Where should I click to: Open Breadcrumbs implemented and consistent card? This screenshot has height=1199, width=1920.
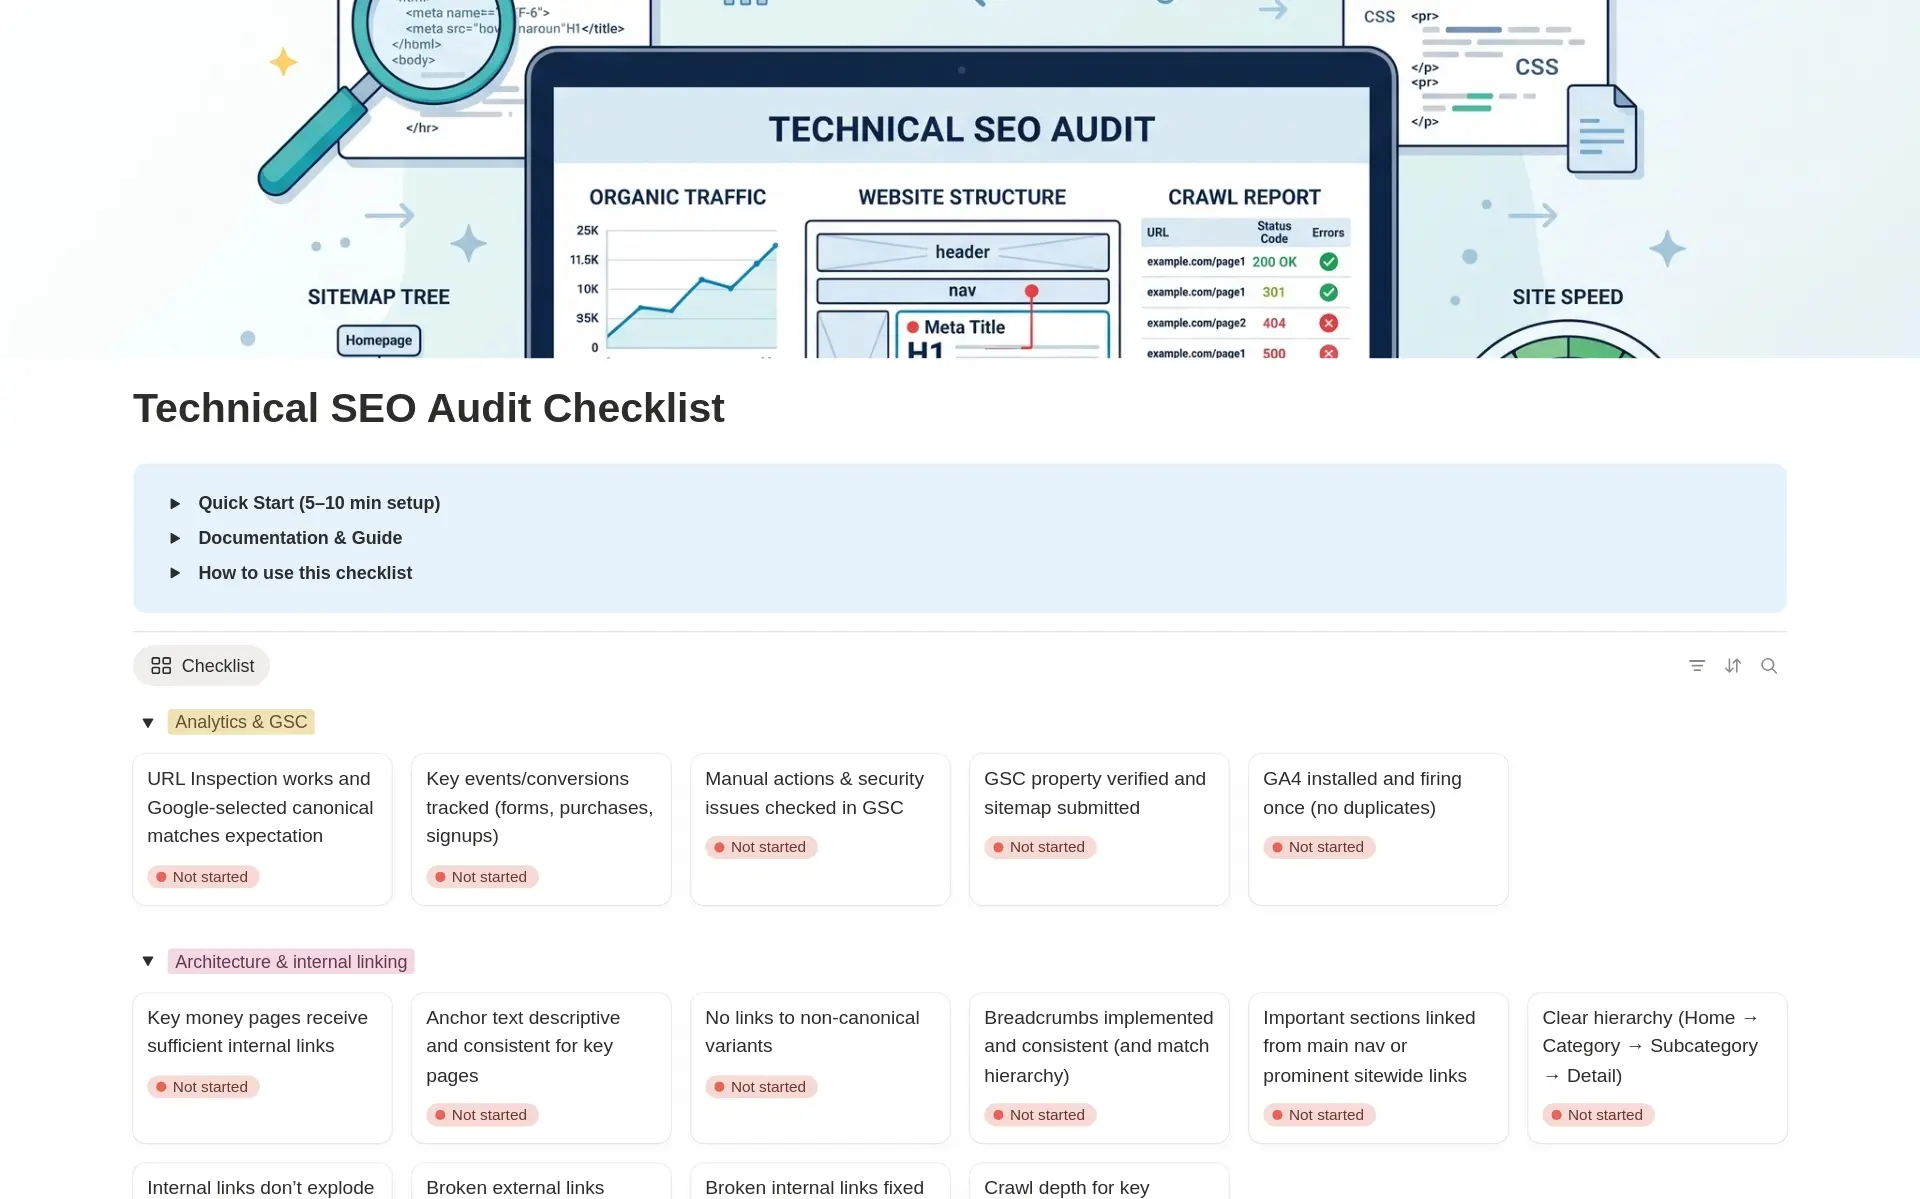pyautogui.click(x=1099, y=1068)
